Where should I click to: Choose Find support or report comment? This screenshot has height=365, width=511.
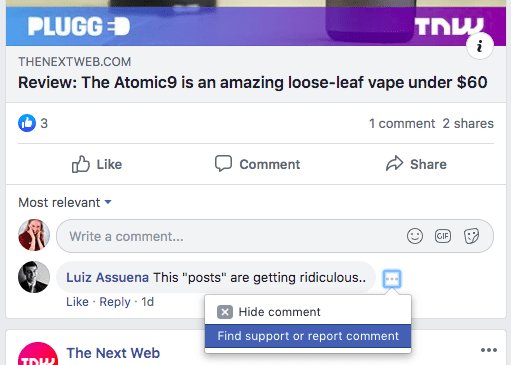pyautogui.click(x=308, y=336)
